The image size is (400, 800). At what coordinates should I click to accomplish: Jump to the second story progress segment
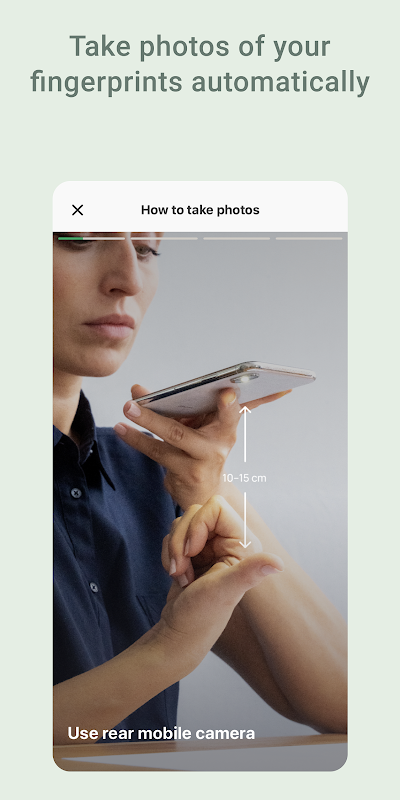tap(164, 238)
